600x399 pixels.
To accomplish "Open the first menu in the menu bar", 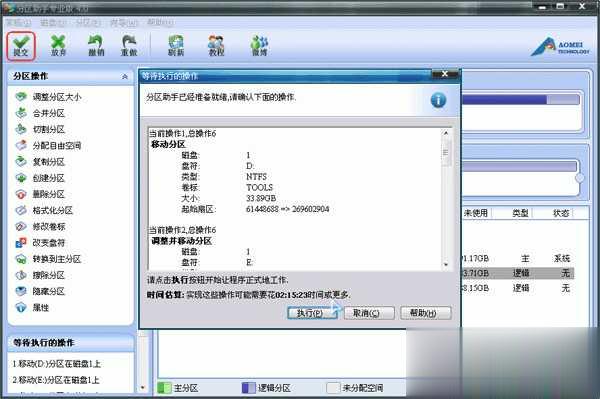I will 18,23.
